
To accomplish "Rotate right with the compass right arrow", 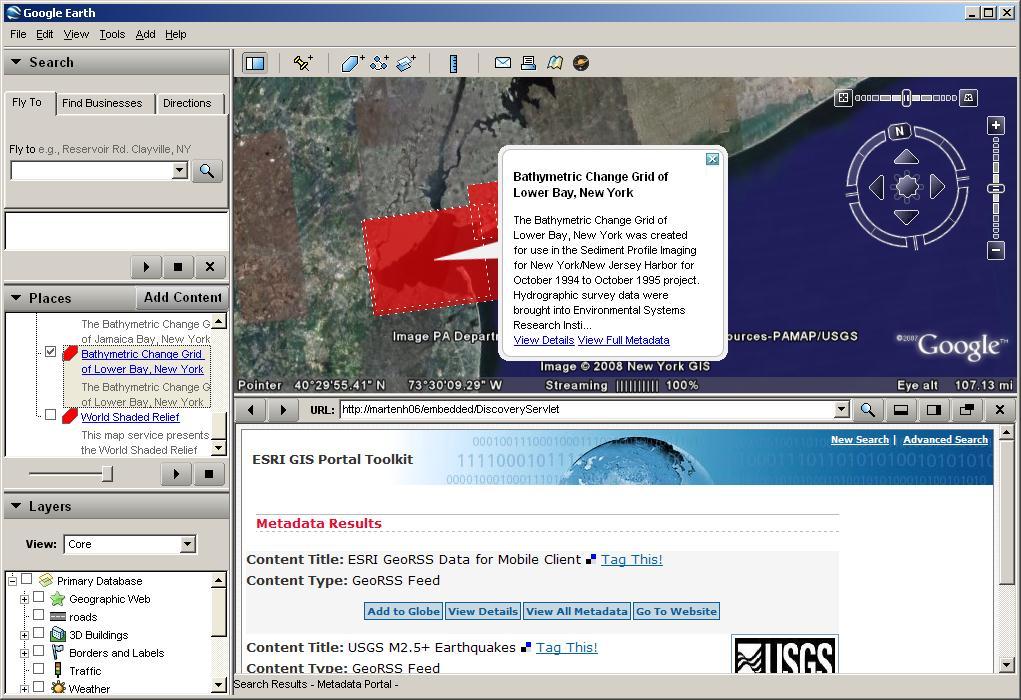I will pyautogui.click(x=937, y=187).
